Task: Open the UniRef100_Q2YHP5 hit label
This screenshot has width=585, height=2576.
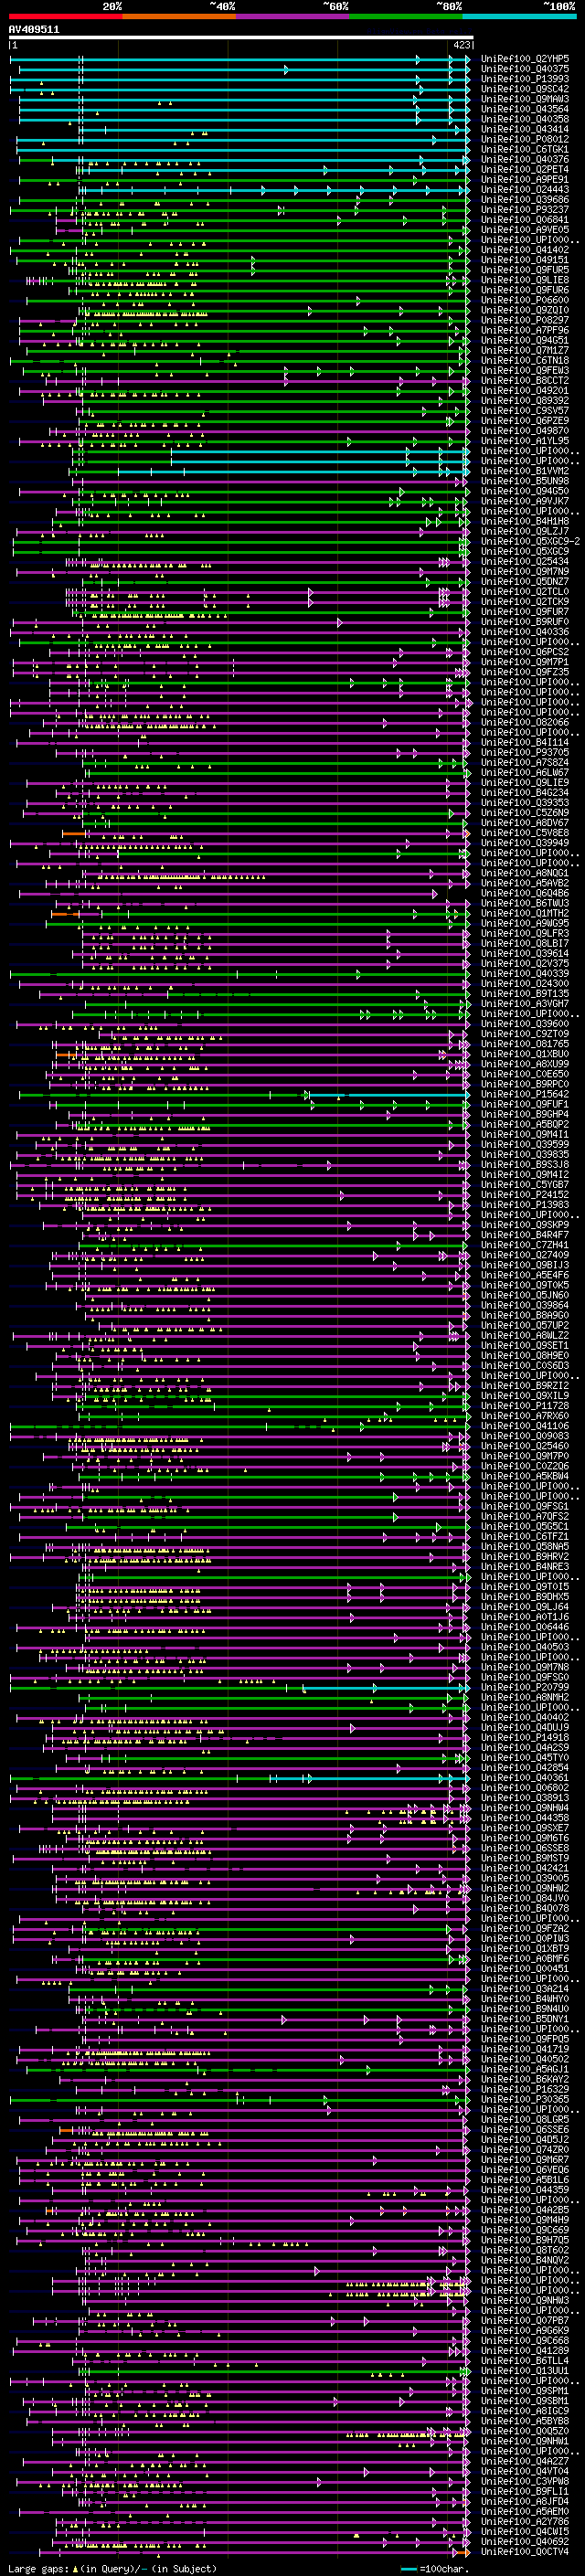Action: (x=525, y=60)
